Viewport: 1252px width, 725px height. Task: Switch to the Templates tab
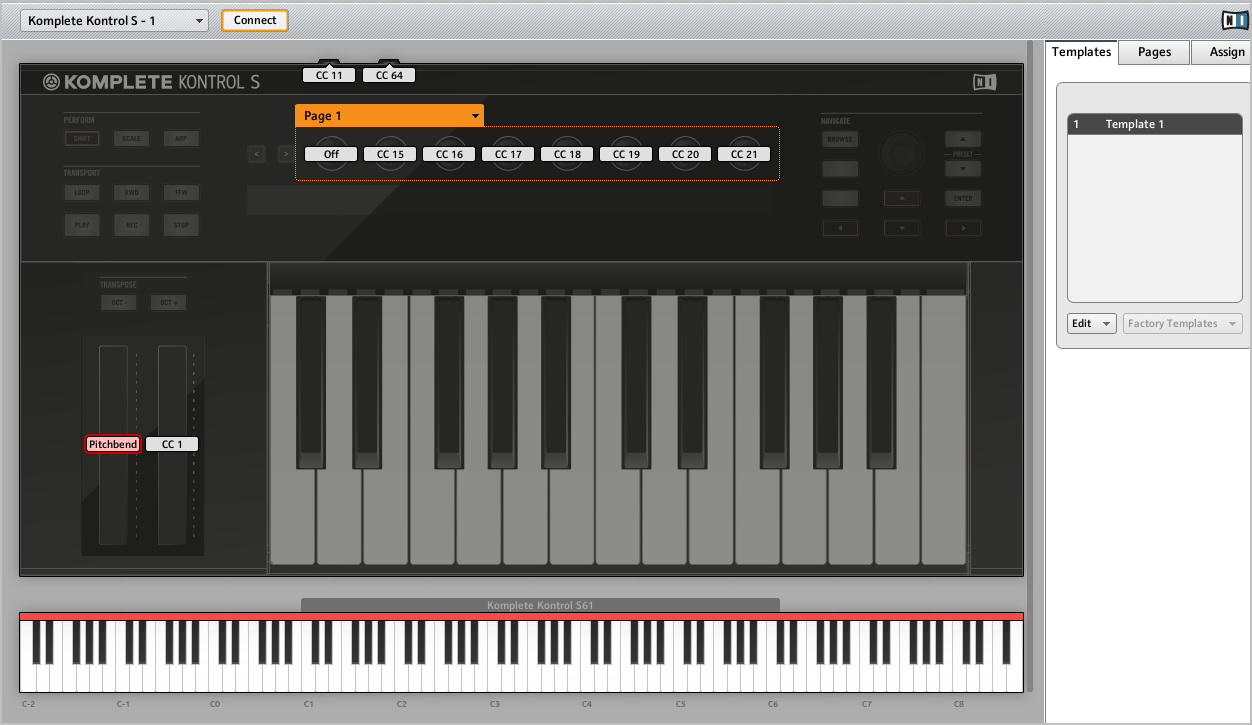[x=1081, y=52]
